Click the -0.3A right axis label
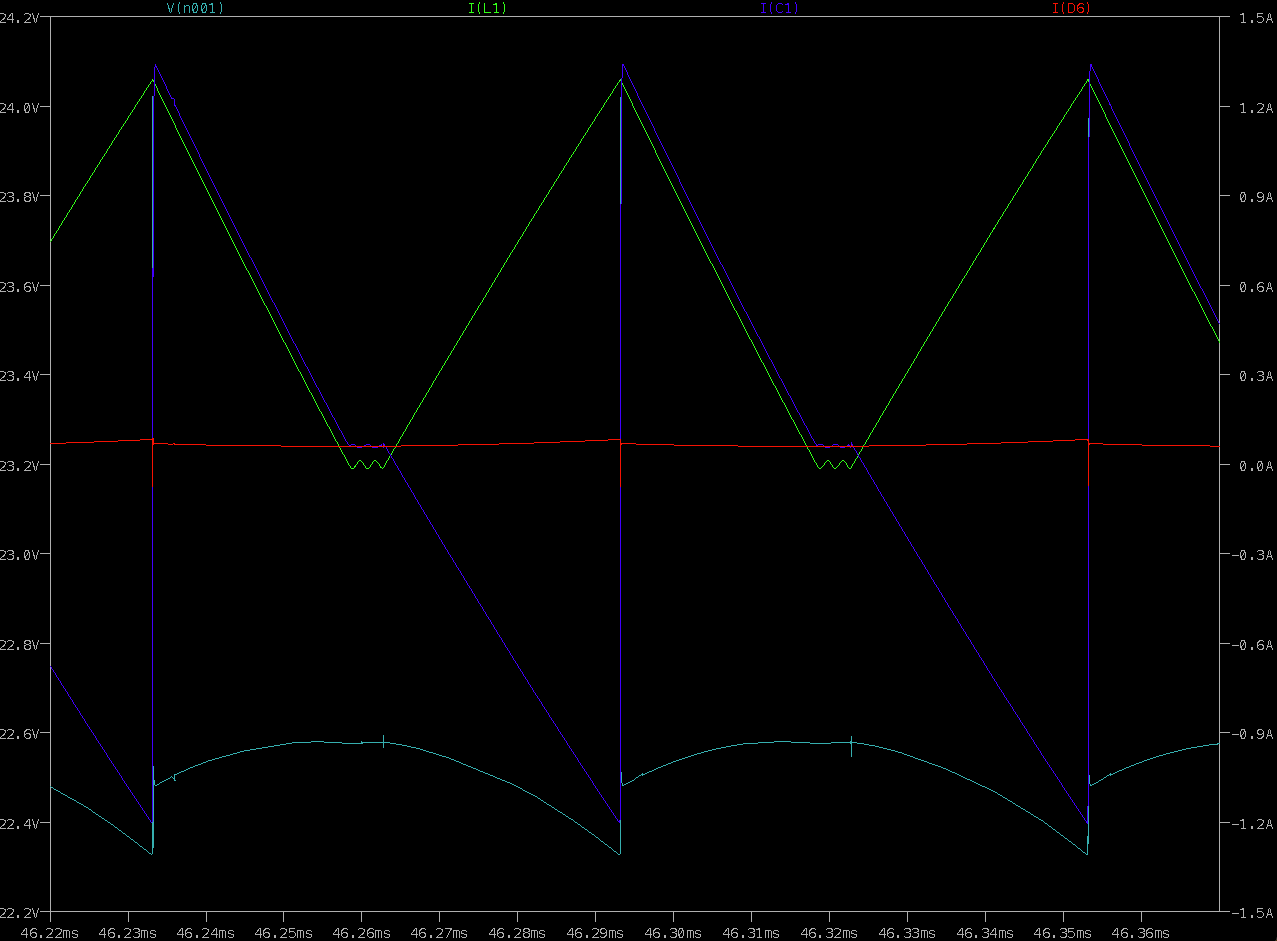Viewport: 1277px width, 941px height. coord(1253,555)
